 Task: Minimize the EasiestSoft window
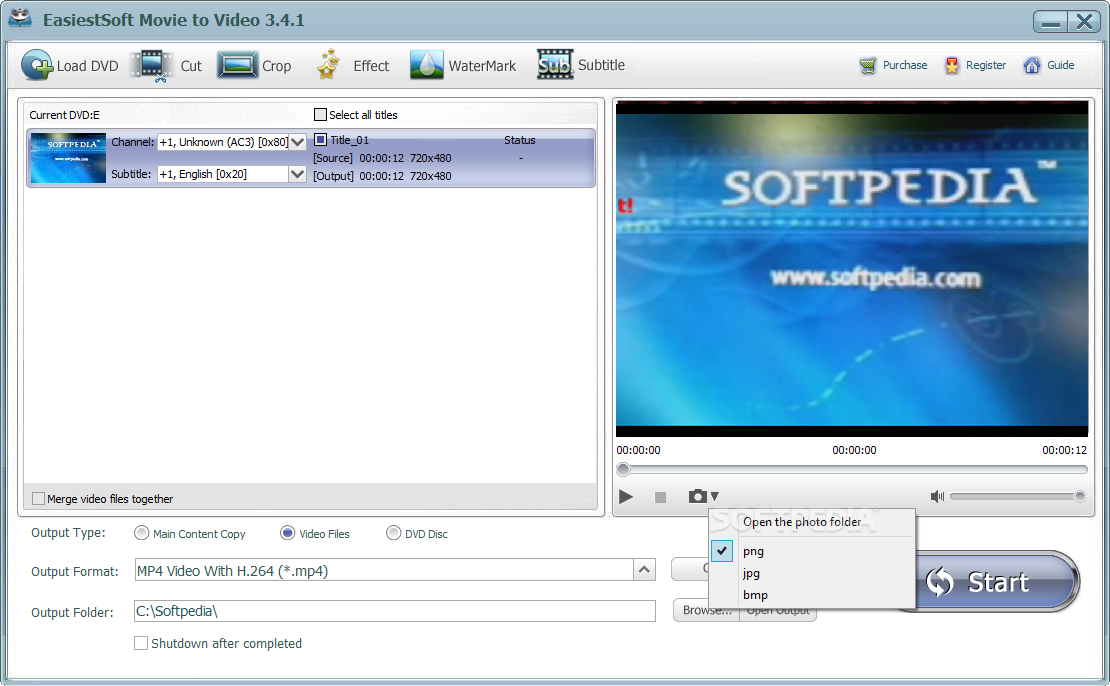click(1051, 22)
